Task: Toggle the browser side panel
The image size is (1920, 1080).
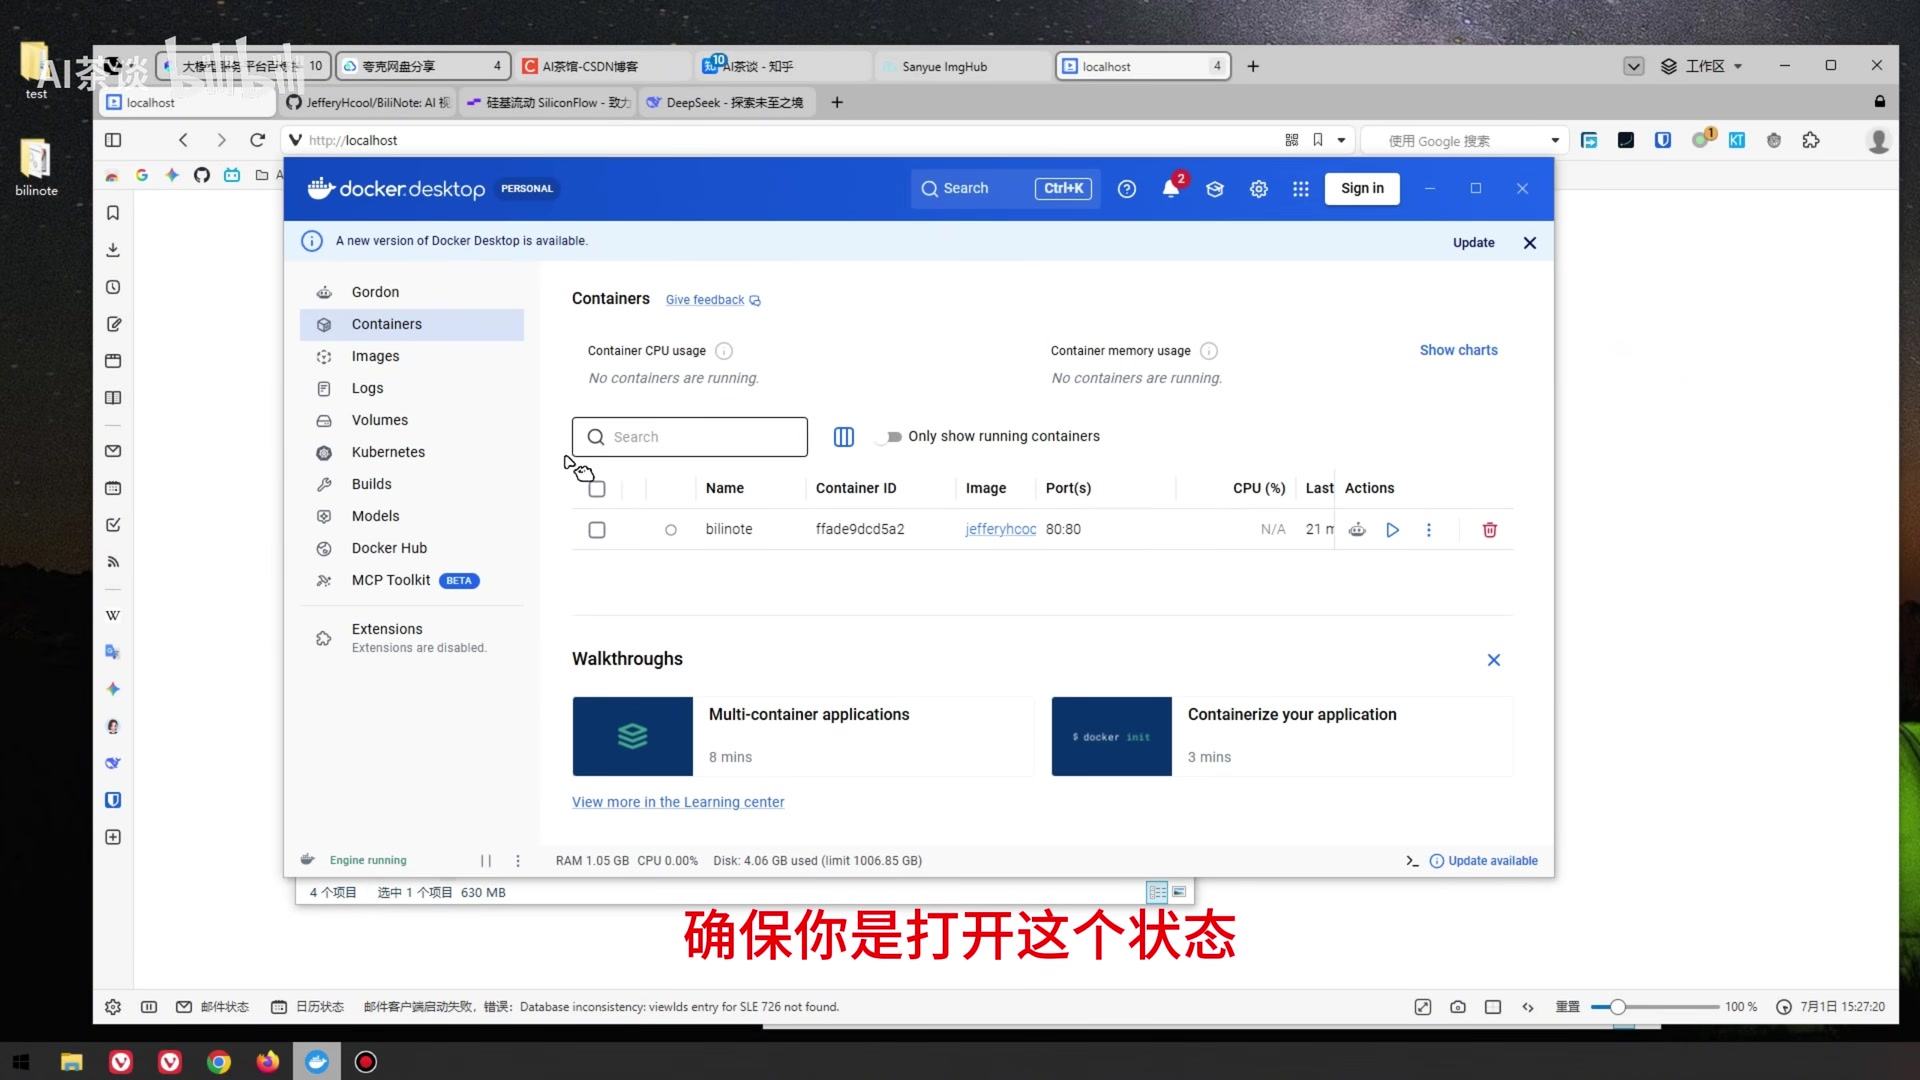Action: (x=113, y=140)
